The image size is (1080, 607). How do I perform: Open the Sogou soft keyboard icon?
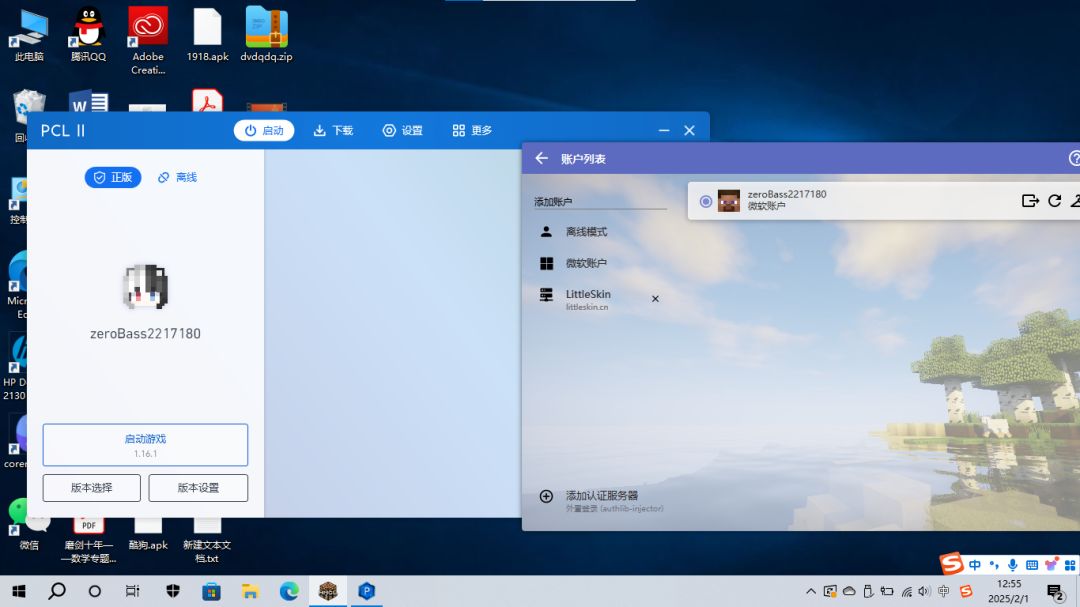(x=1032, y=565)
